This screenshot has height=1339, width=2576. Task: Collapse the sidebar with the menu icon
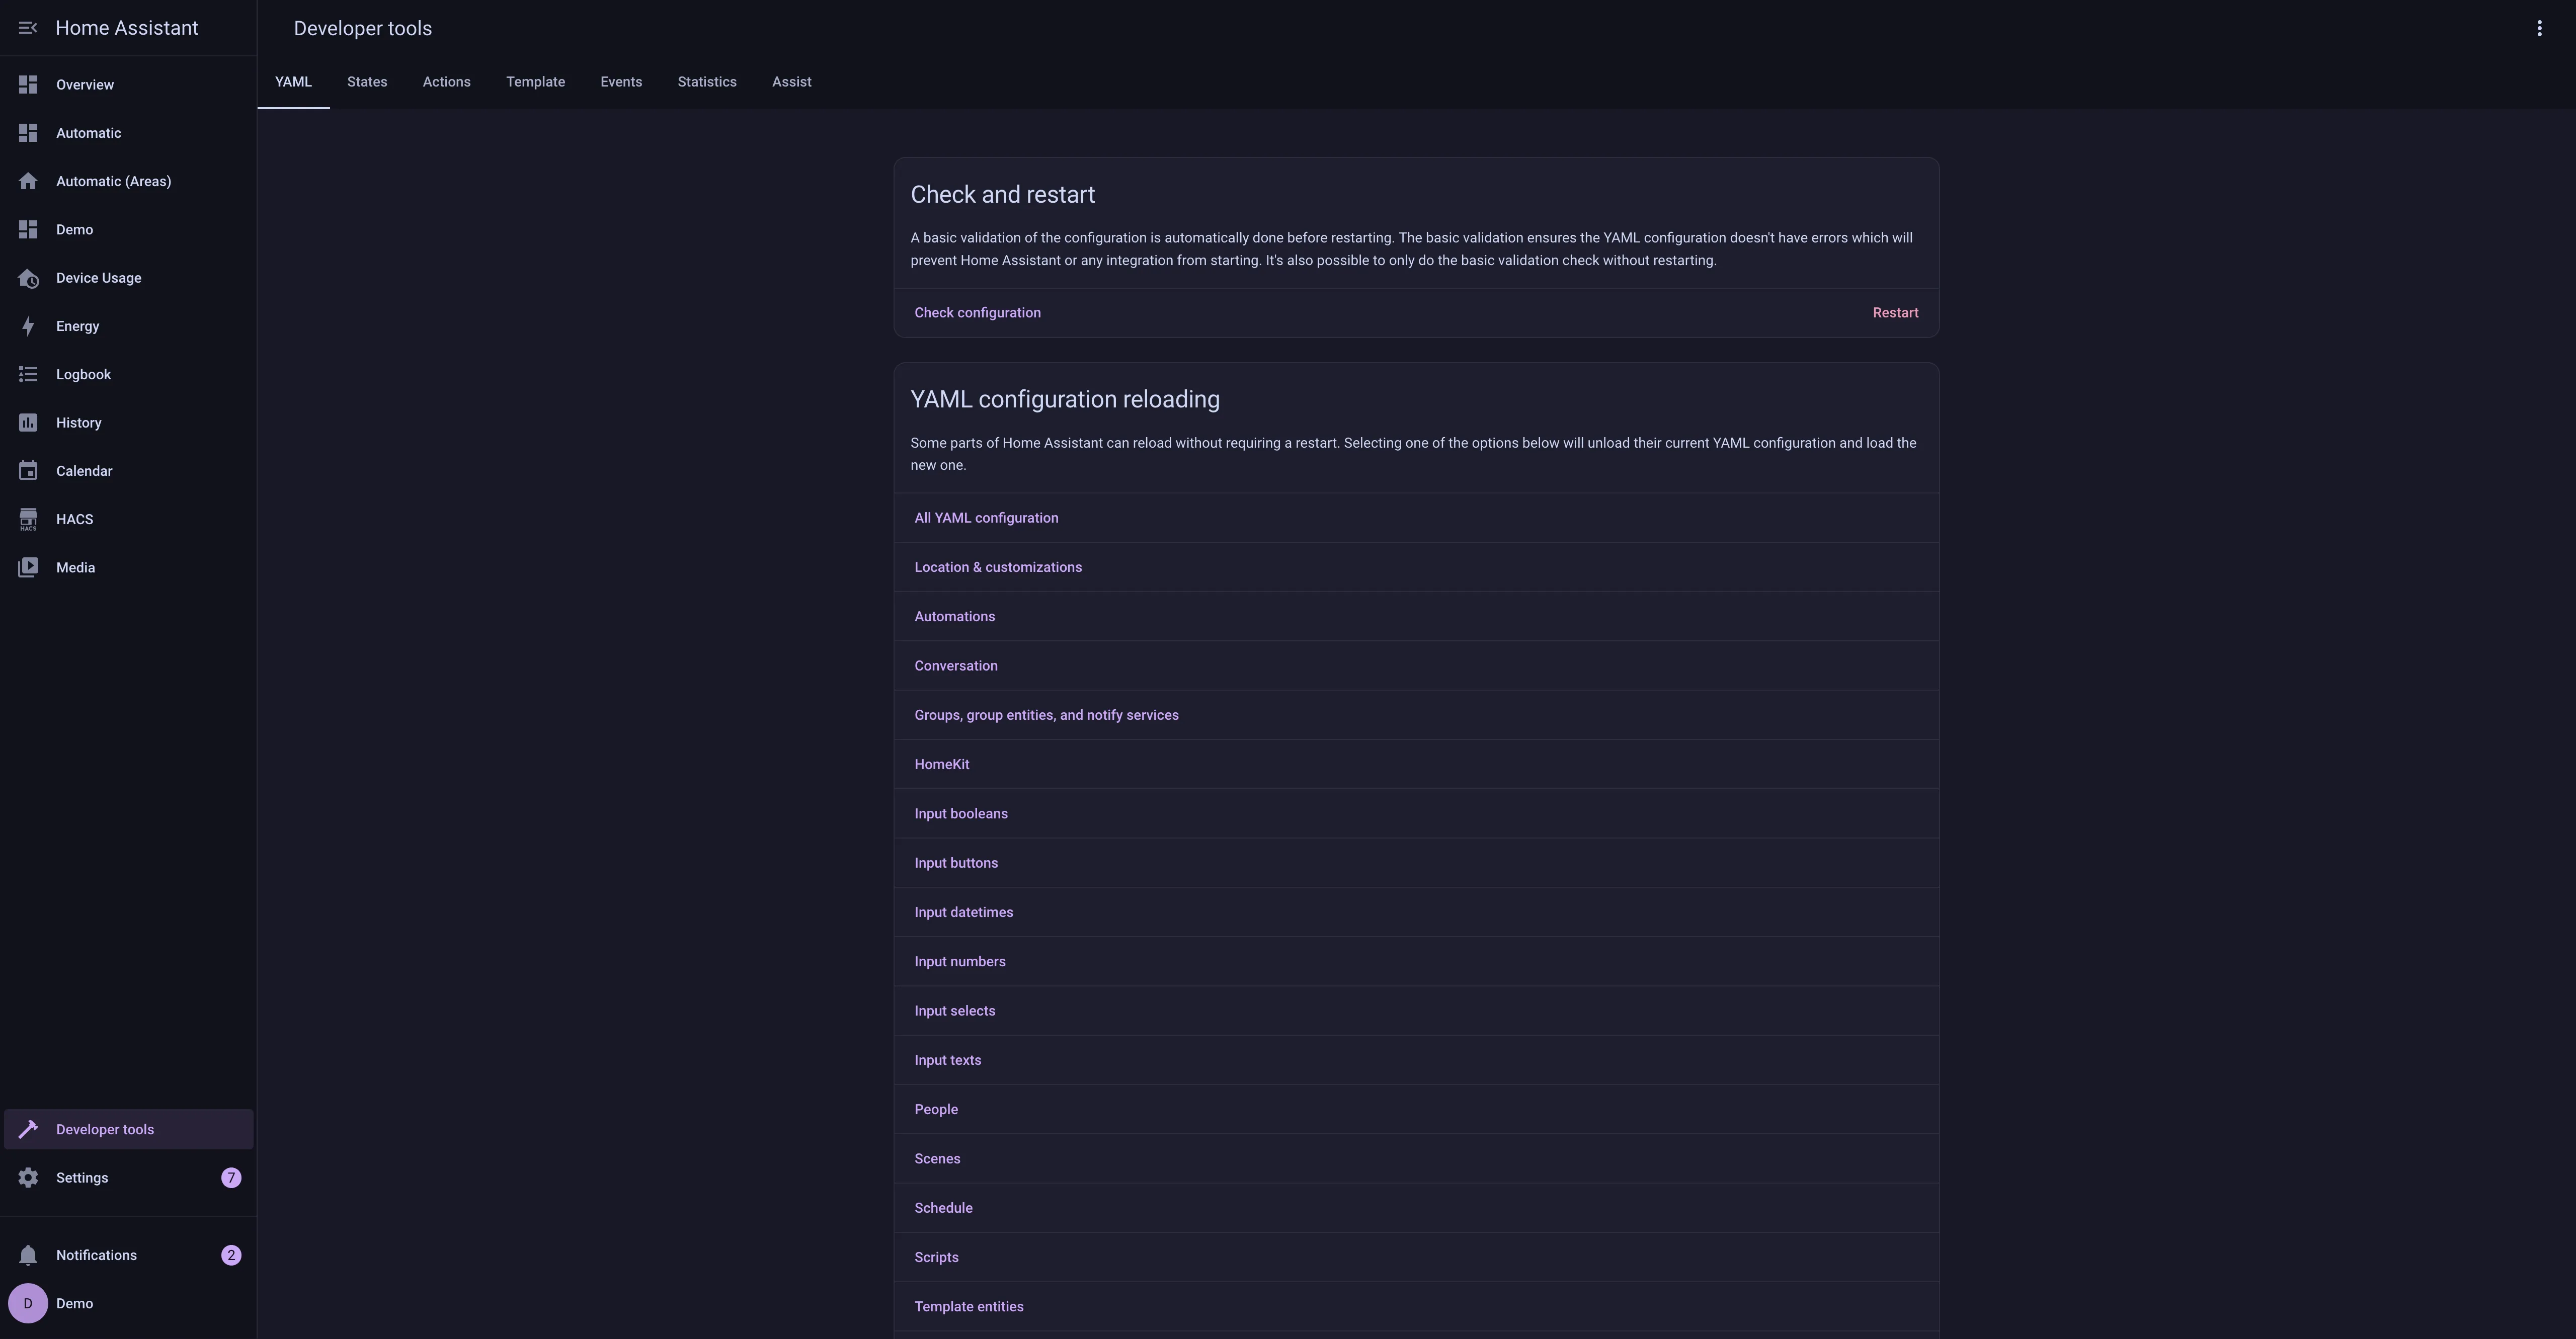pos(28,28)
